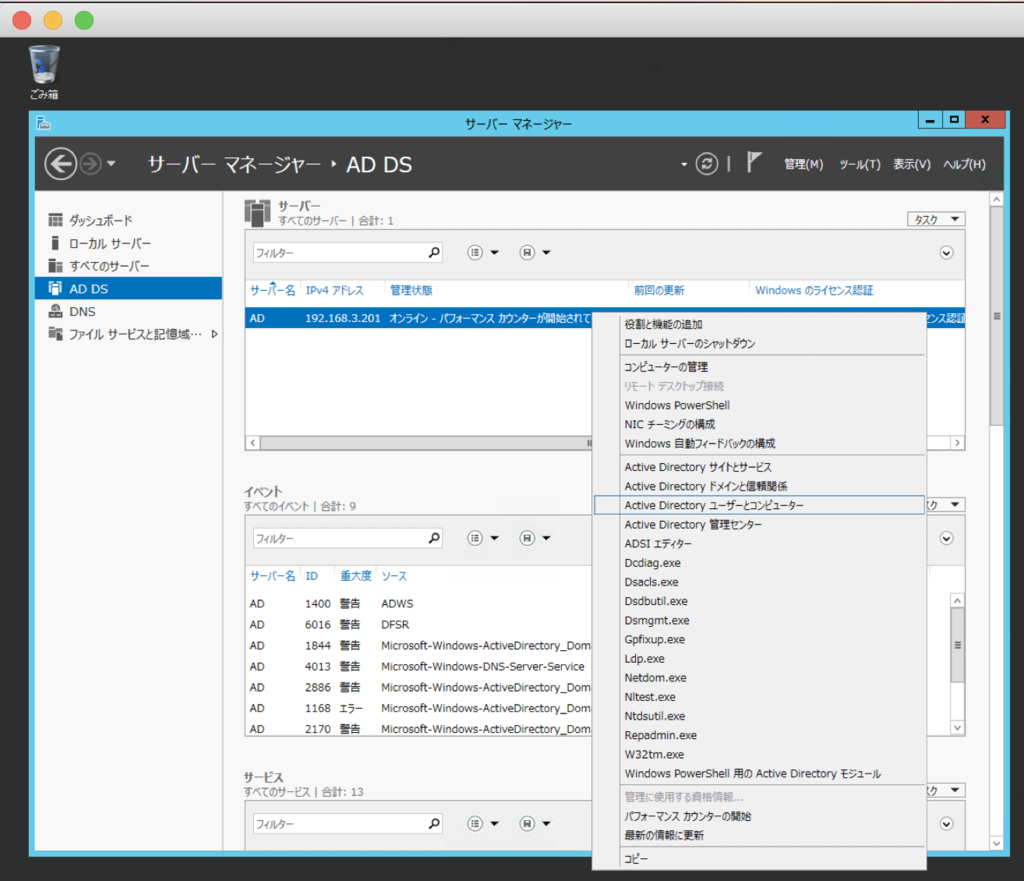Click main pane vertical scrollbar thumb
1024x881 pixels.
[x=996, y=316]
